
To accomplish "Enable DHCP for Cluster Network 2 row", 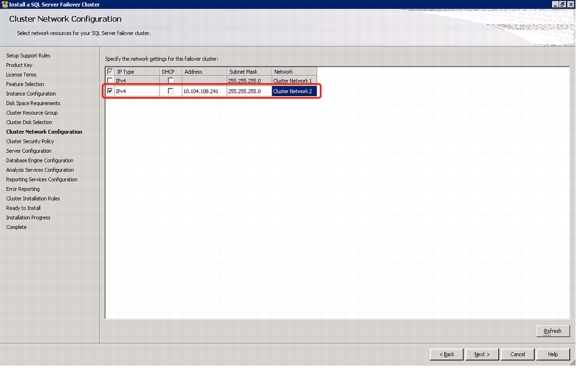I will 170,91.
